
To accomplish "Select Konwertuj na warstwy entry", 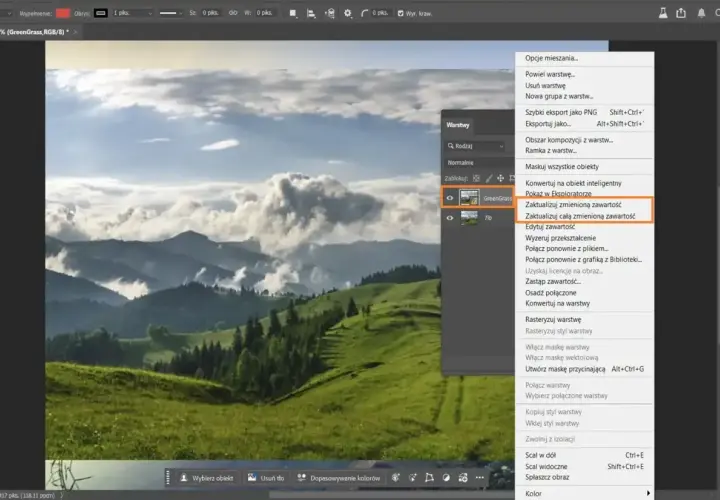I will (557, 303).
